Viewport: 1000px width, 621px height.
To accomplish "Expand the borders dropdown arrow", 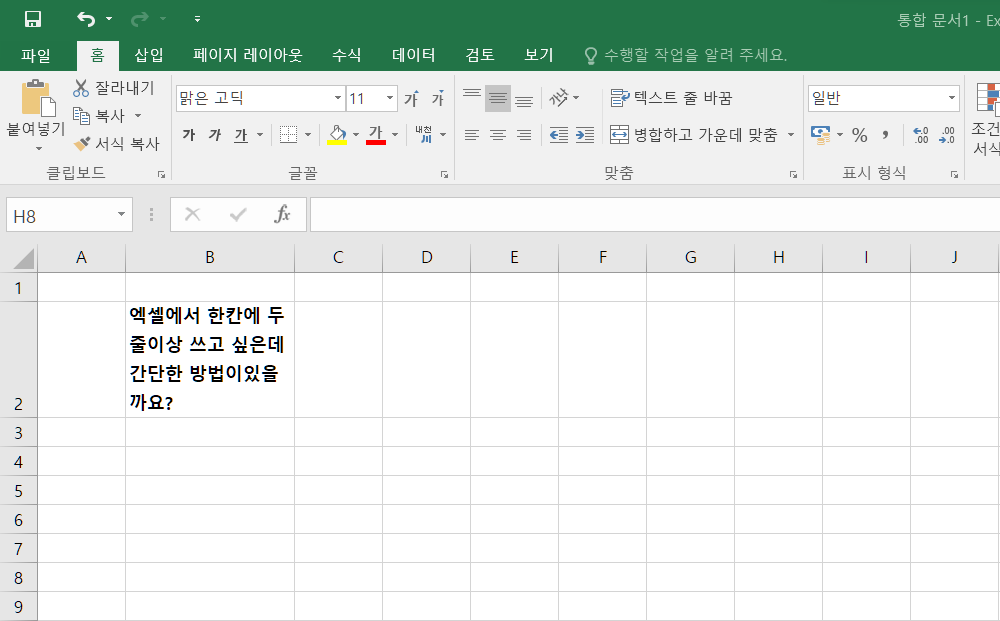I will tap(308, 135).
